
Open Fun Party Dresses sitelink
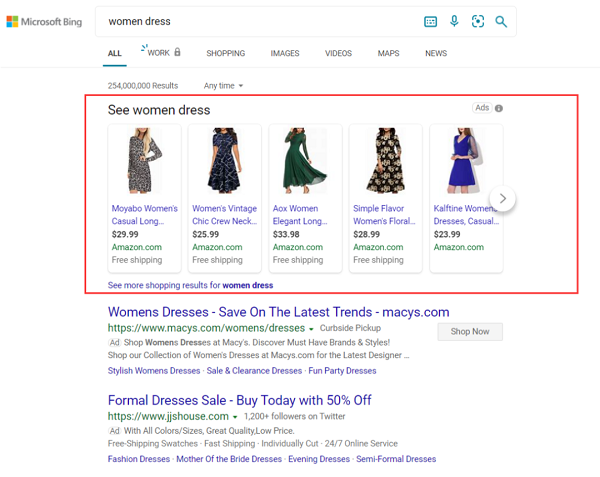(342, 371)
